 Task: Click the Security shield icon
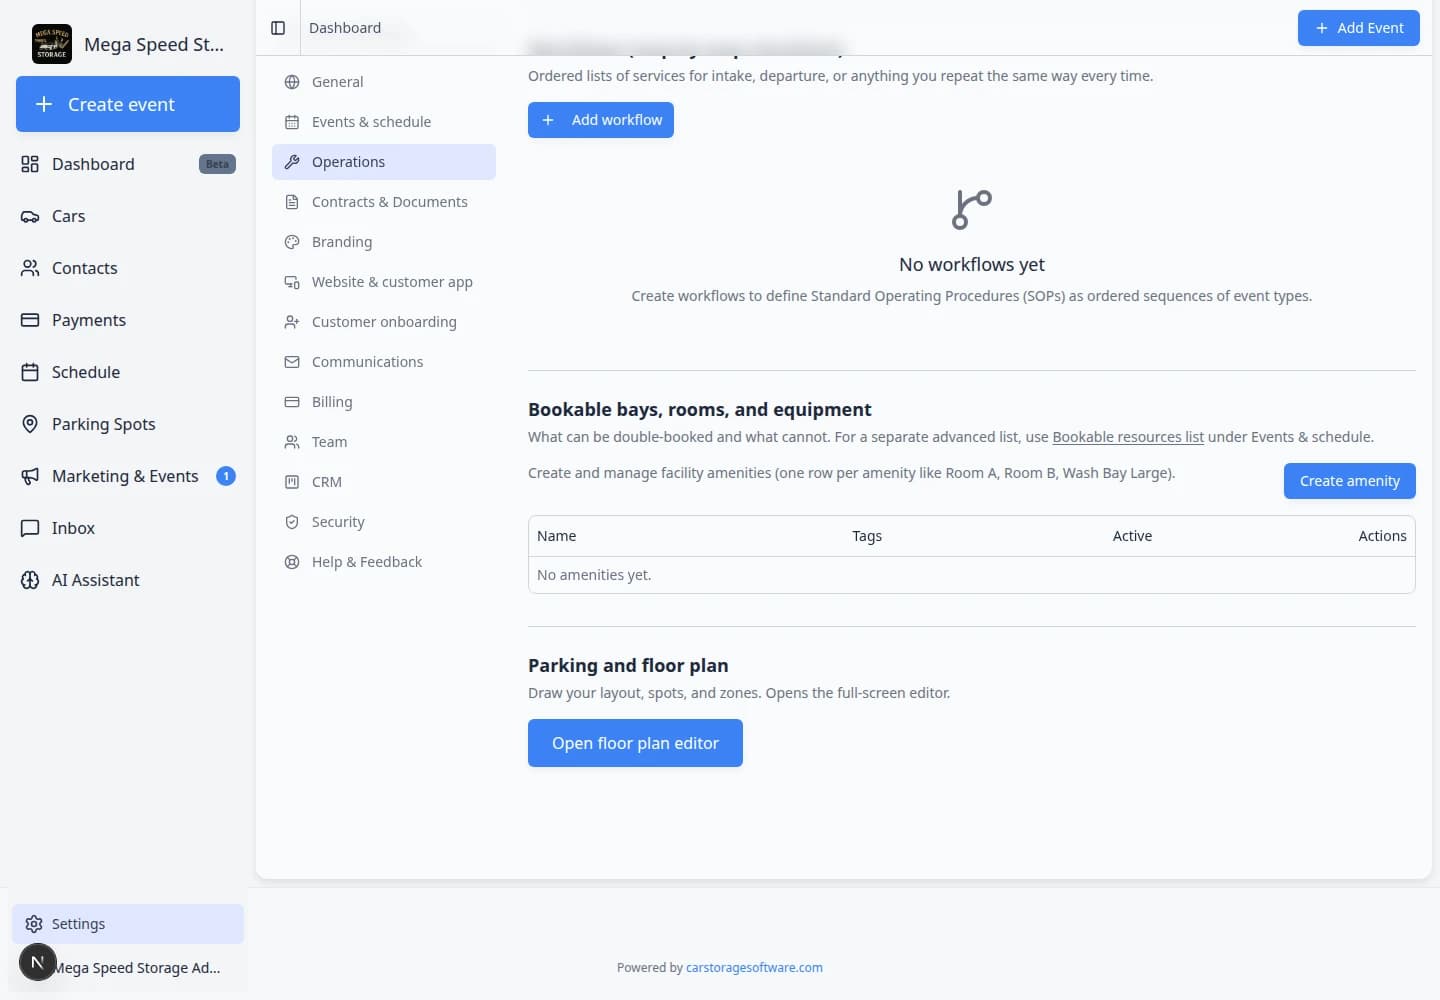(x=292, y=522)
